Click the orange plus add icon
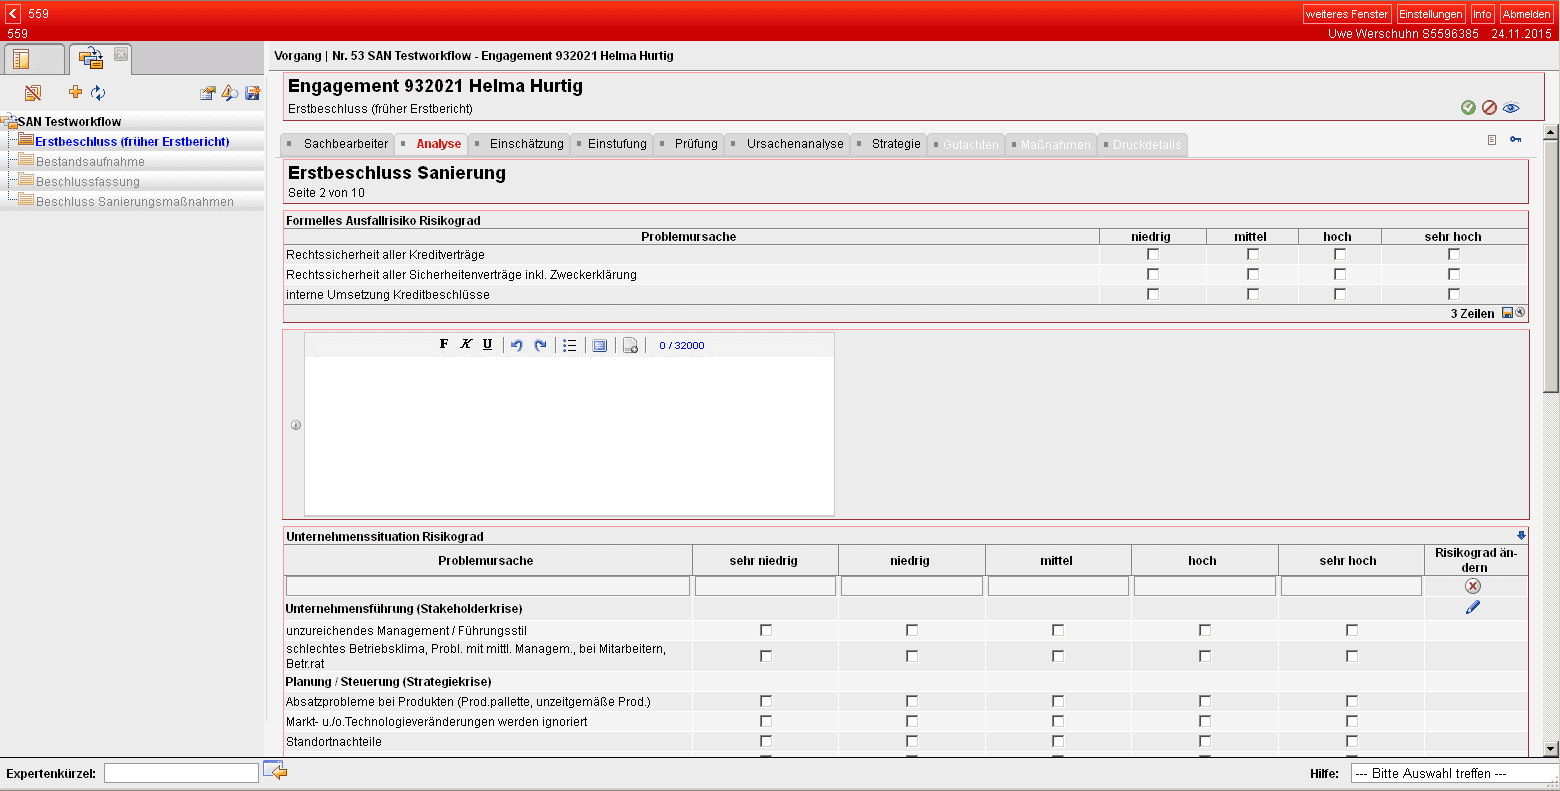Screen dimensions: 1560x791 coord(75,92)
